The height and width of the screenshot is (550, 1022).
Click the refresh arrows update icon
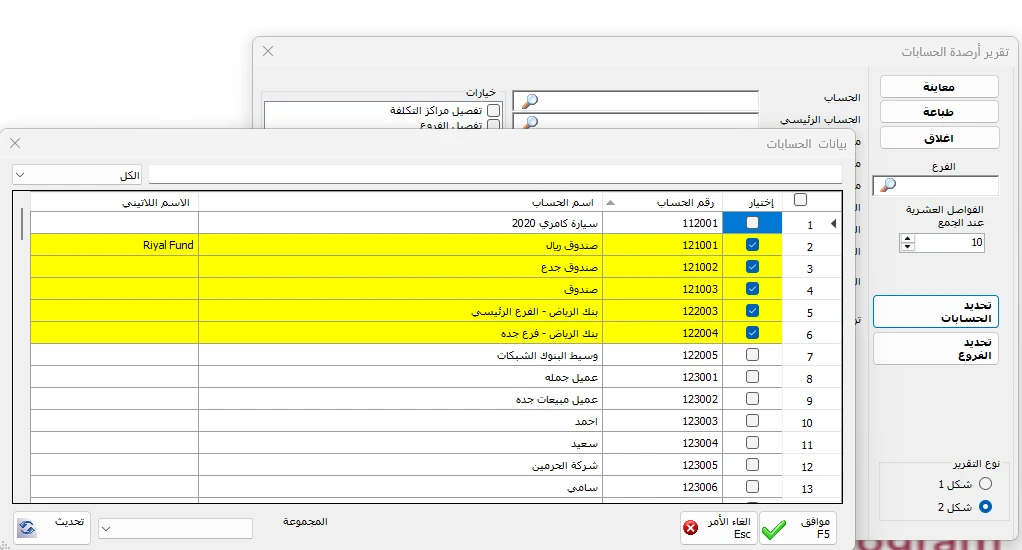(27, 528)
